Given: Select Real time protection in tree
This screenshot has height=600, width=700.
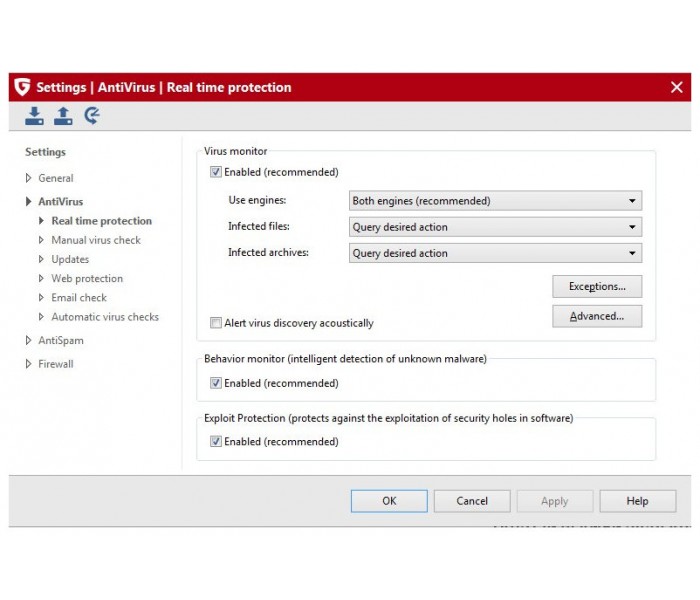Looking at the screenshot, I should pyautogui.click(x=101, y=221).
